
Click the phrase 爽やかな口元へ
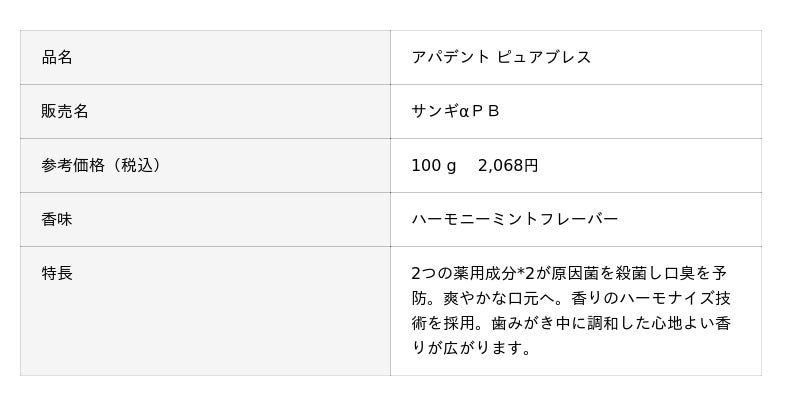497,298
